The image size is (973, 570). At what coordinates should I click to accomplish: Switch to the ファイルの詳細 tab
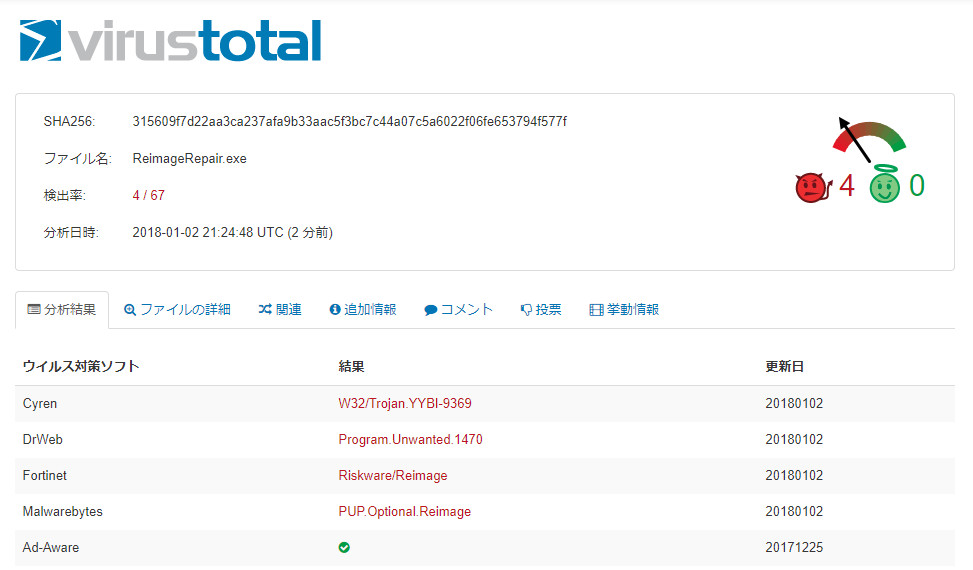(x=177, y=310)
